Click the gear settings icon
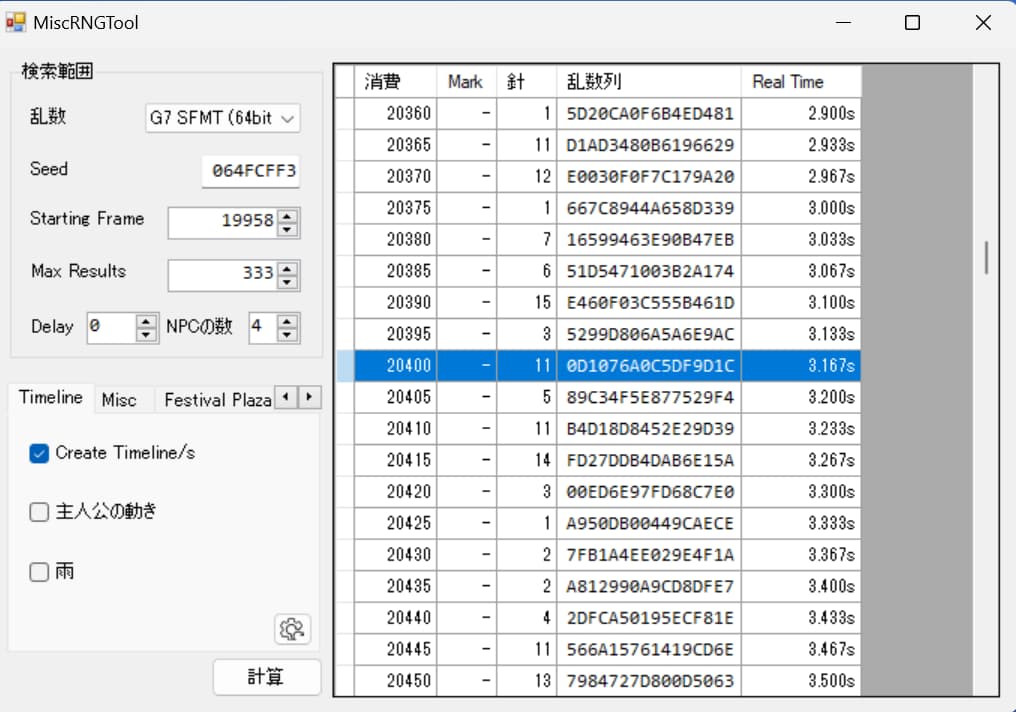Viewport: 1016px width, 712px height. (292, 628)
